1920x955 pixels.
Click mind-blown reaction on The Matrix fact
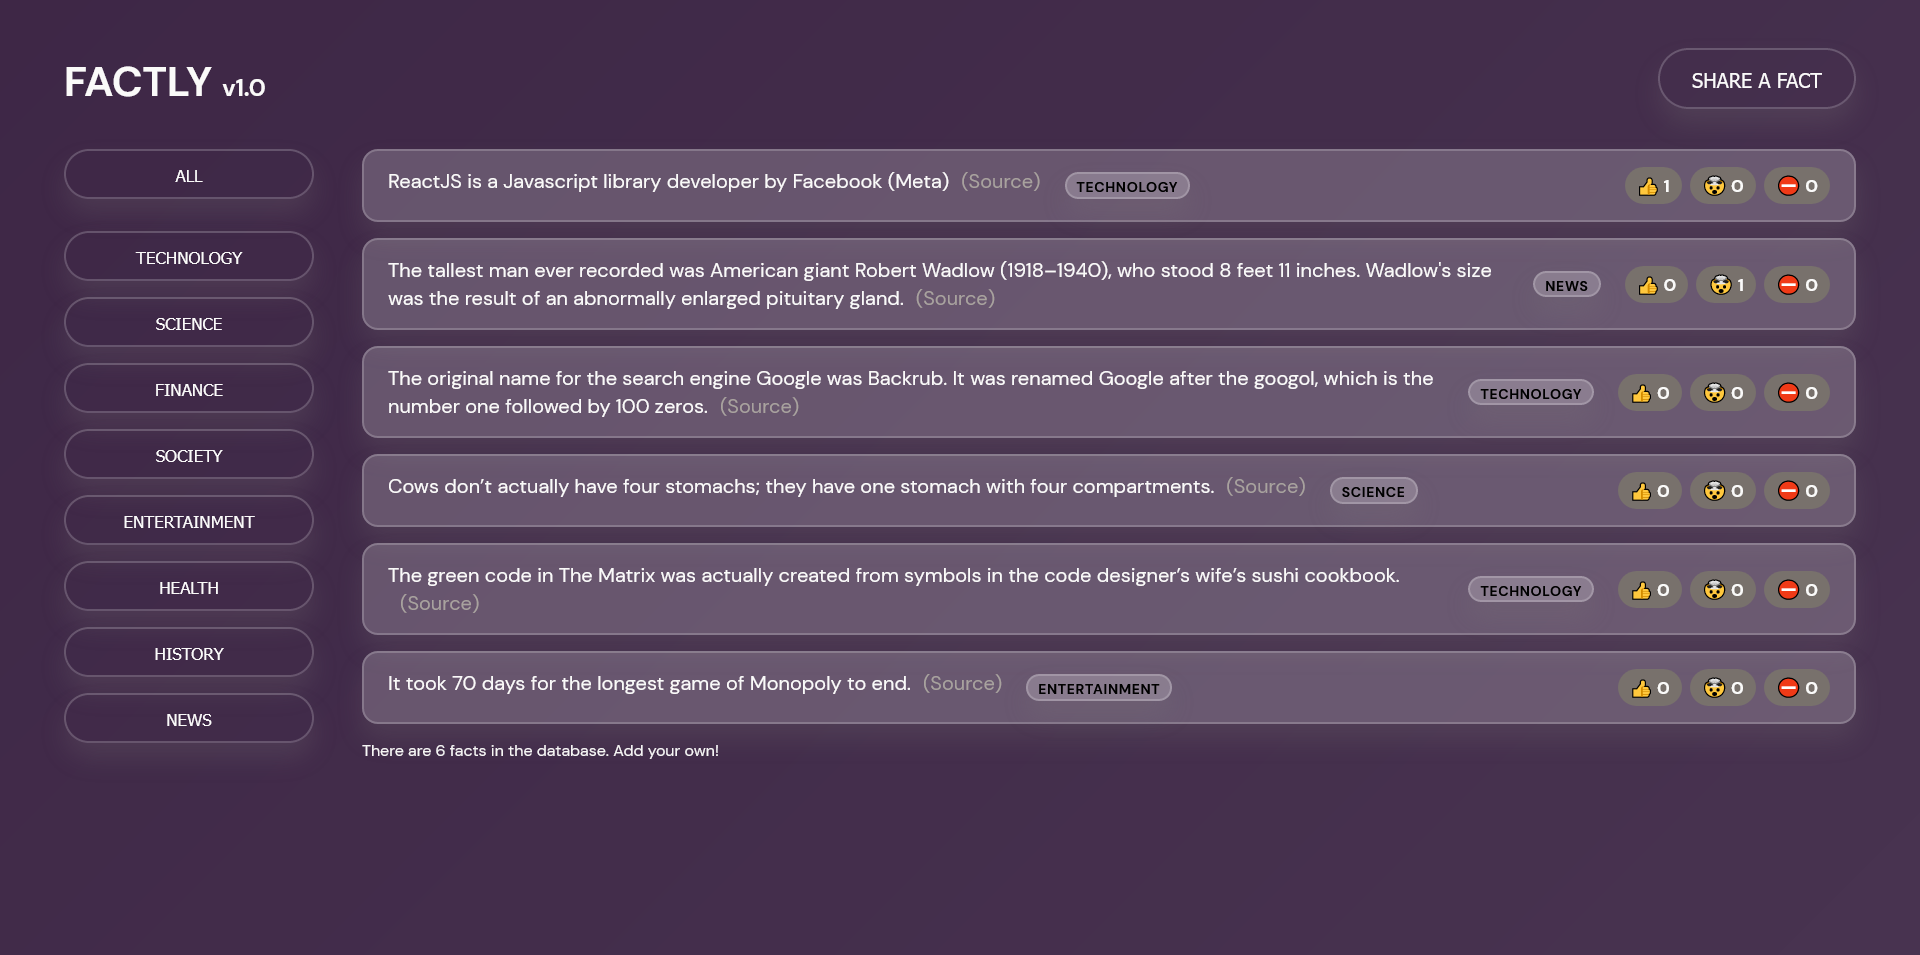click(x=1722, y=589)
